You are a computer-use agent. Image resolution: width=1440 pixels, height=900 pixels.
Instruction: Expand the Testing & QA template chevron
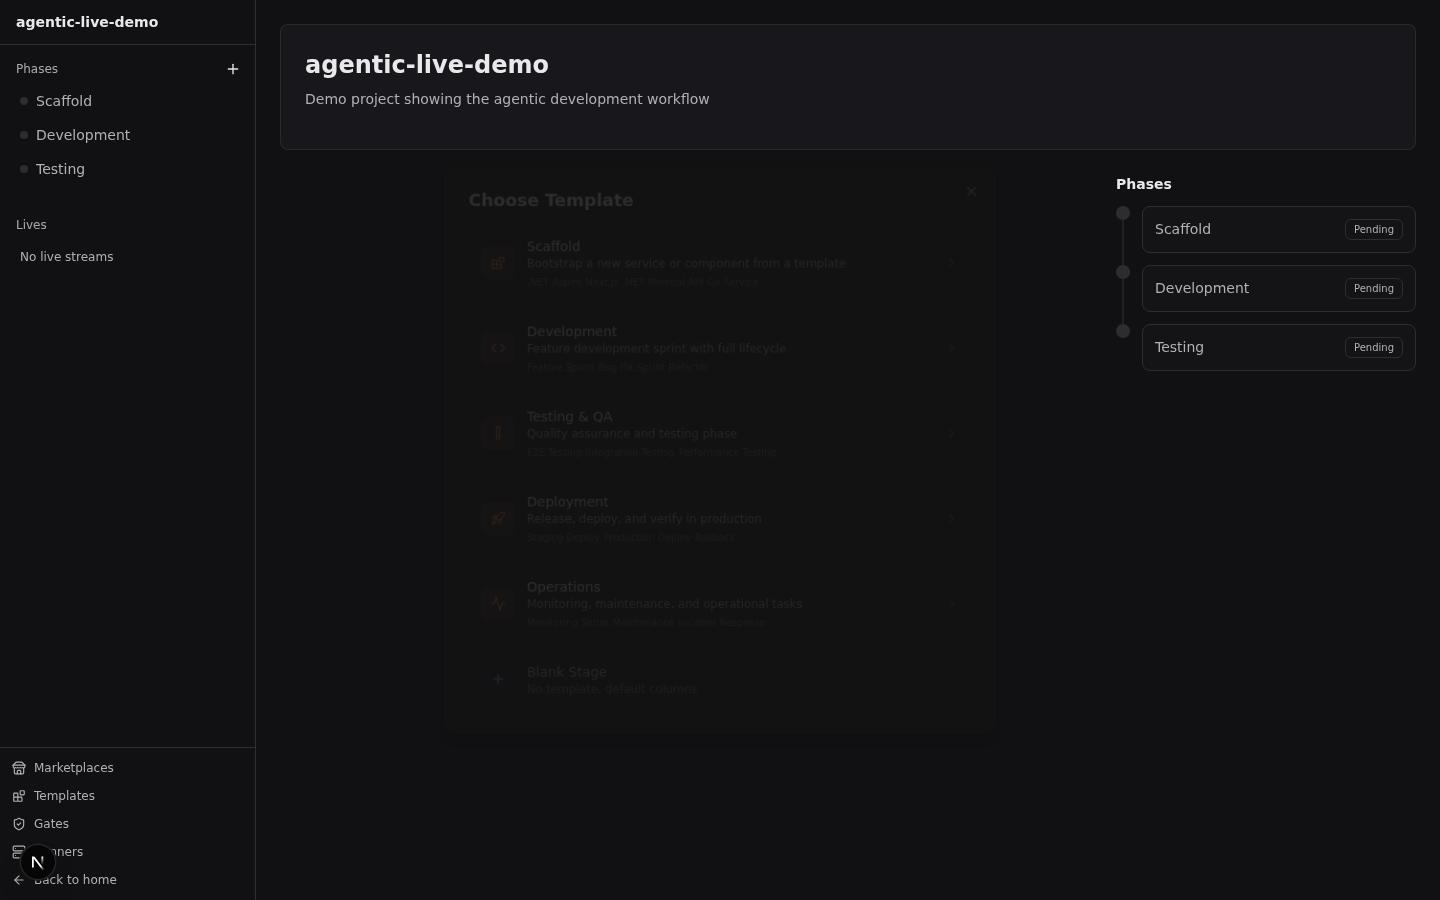tap(952, 433)
